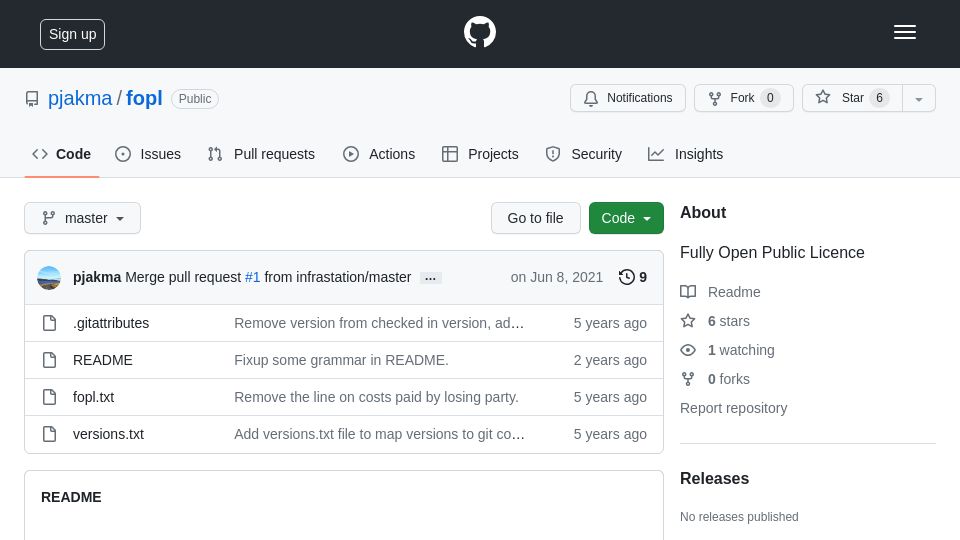Click the bell icon in Notifications
Screen dimensions: 960x540
click(591, 99)
